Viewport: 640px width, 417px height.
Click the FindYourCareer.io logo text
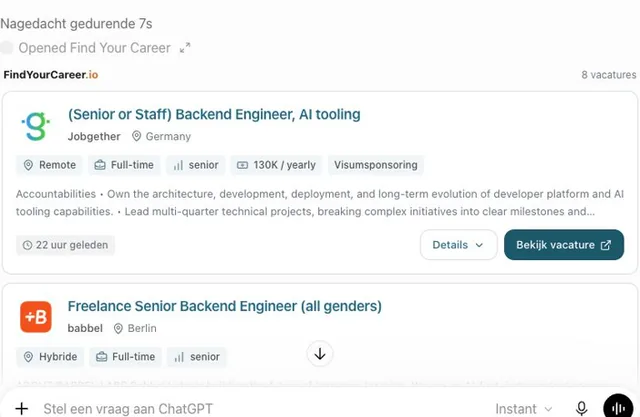tap(51, 75)
